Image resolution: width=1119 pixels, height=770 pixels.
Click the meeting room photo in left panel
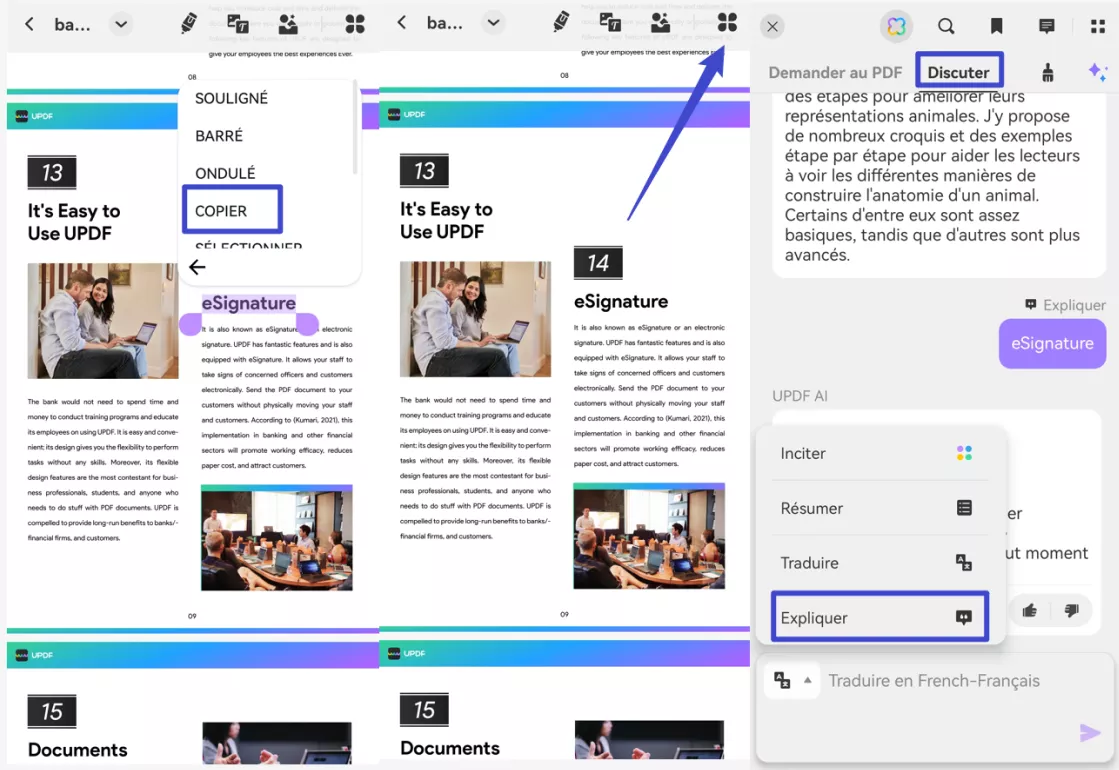coord(276,537)
